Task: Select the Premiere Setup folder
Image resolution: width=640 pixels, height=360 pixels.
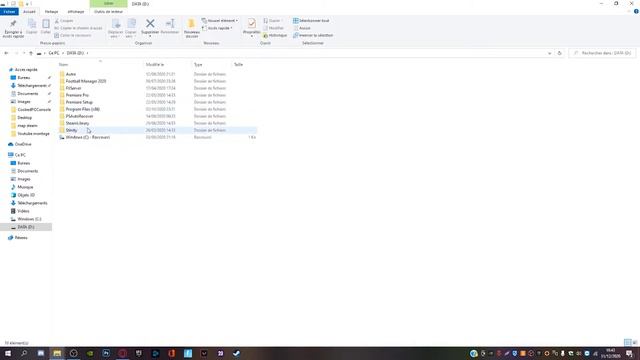Action: (x=79, y=102)
